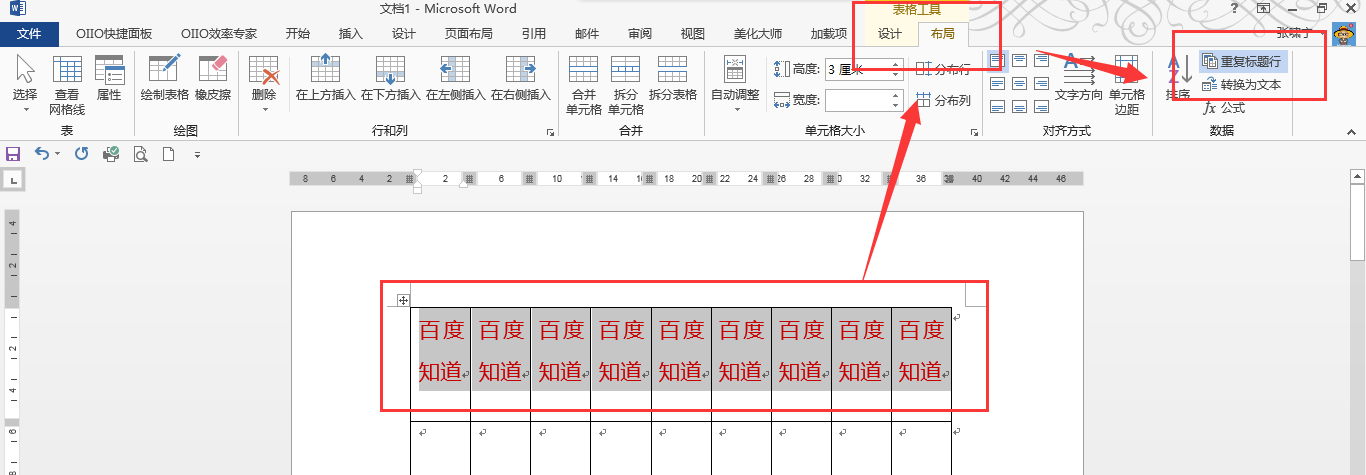Toggle 查看网格线 (View Gridlines)
Viewport: 1366px width, 475px height.
[67, 84]
